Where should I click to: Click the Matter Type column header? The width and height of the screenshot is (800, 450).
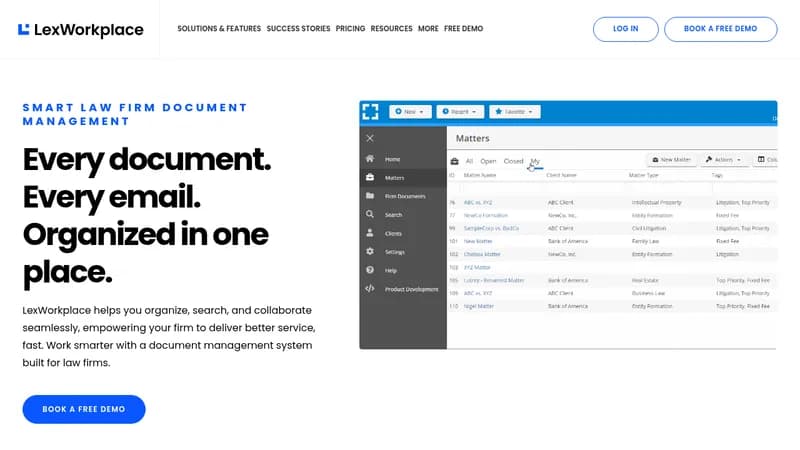pyautogui.click(x=643, y=175)
